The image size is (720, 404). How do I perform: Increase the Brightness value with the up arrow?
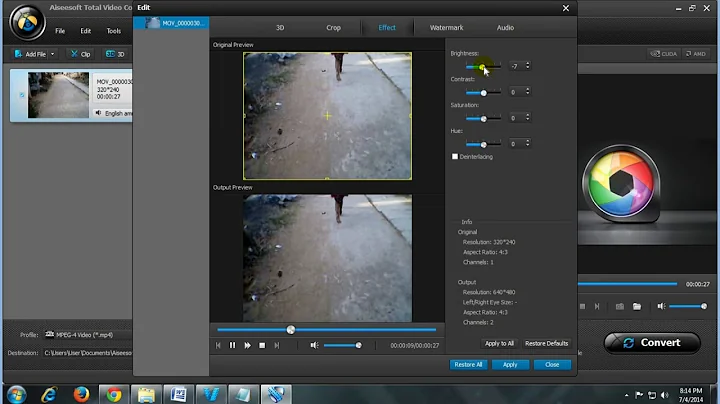point(528,64)
